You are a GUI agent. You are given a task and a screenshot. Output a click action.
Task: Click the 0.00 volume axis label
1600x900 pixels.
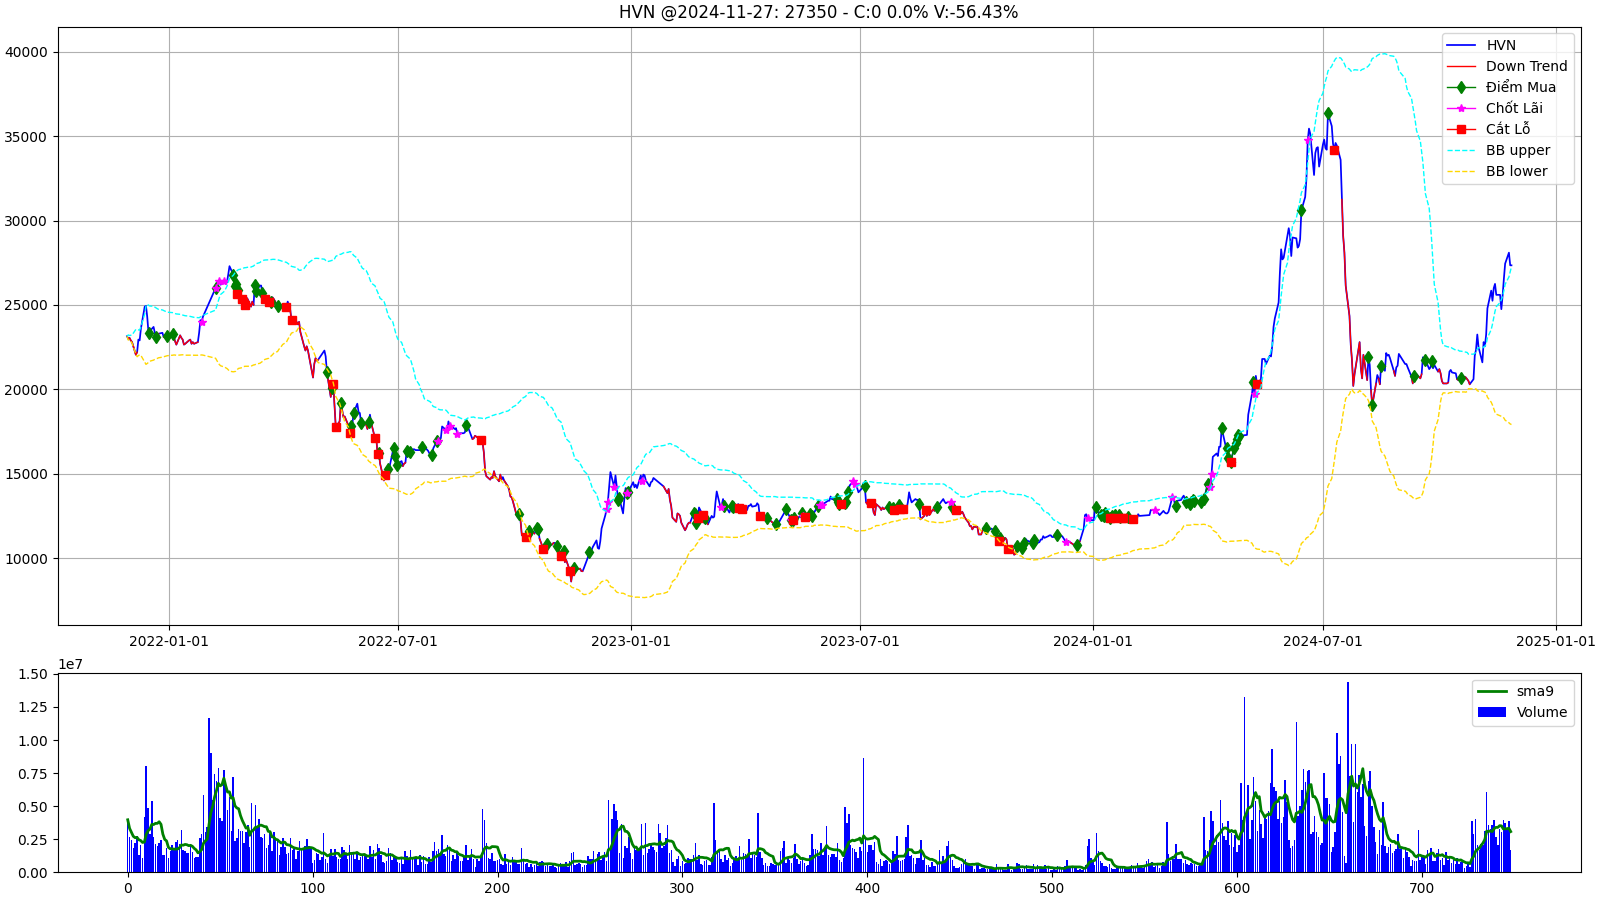pyautogui.click(x=33, y=873)
